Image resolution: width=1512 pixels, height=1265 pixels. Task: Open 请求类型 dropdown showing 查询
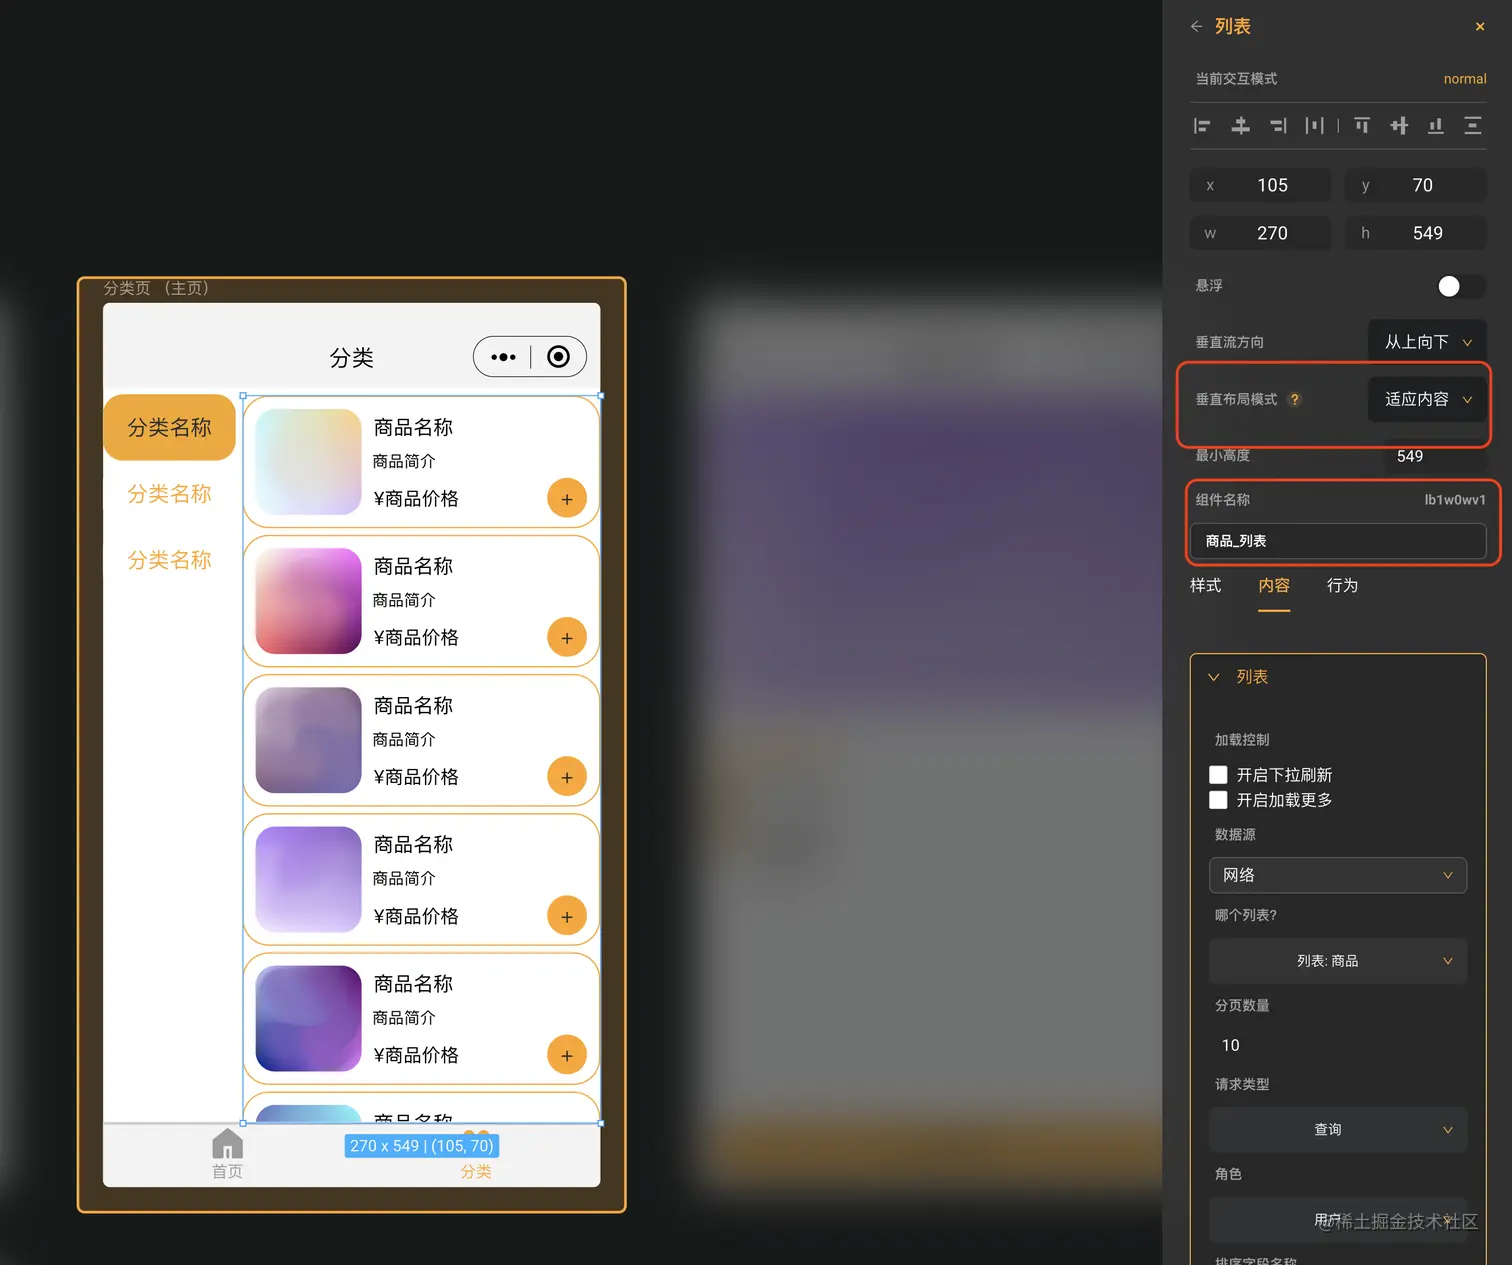tap(1338, 1129)
